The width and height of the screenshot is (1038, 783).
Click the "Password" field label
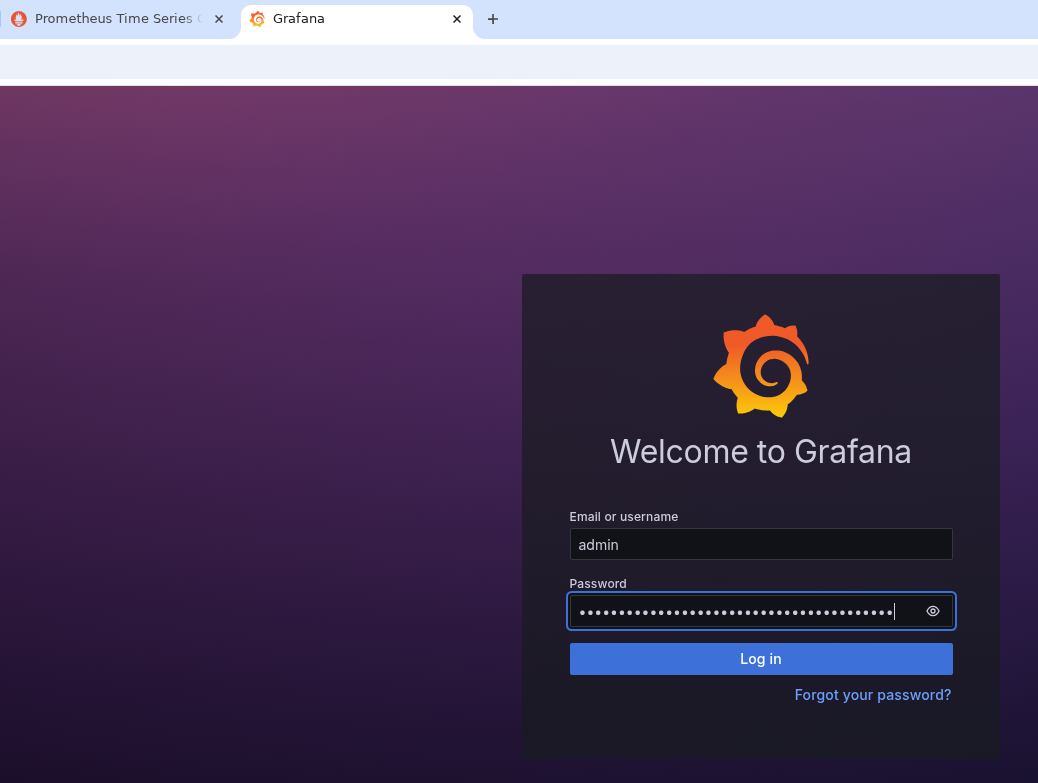point(598,584)
